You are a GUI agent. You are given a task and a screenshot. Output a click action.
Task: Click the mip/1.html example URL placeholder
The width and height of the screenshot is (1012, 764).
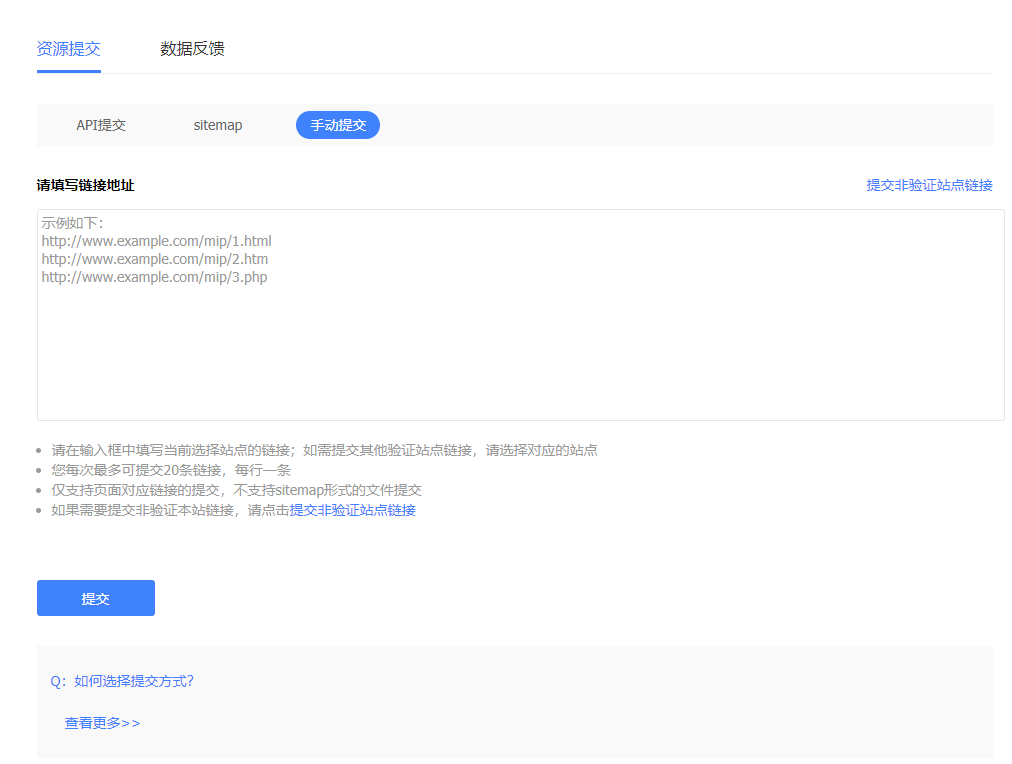(x=156, y=241)
